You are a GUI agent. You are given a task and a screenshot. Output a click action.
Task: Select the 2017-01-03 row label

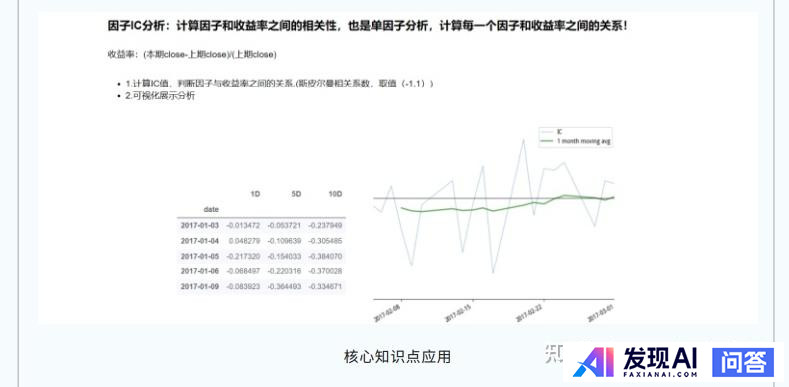pyautogui.click(x=200, y=225)
